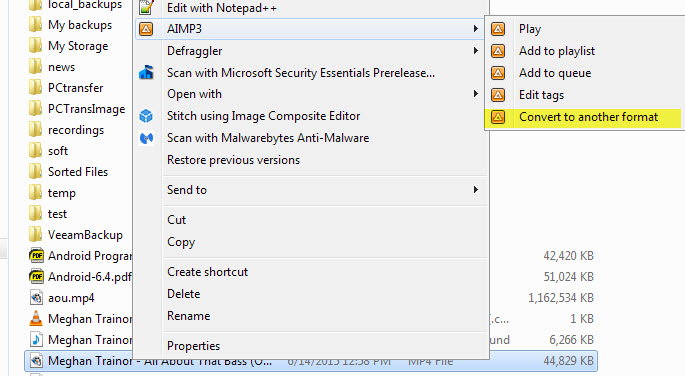Click the My Storage folder icon
This screenshot has width=685, height=376.
[35, 46]
